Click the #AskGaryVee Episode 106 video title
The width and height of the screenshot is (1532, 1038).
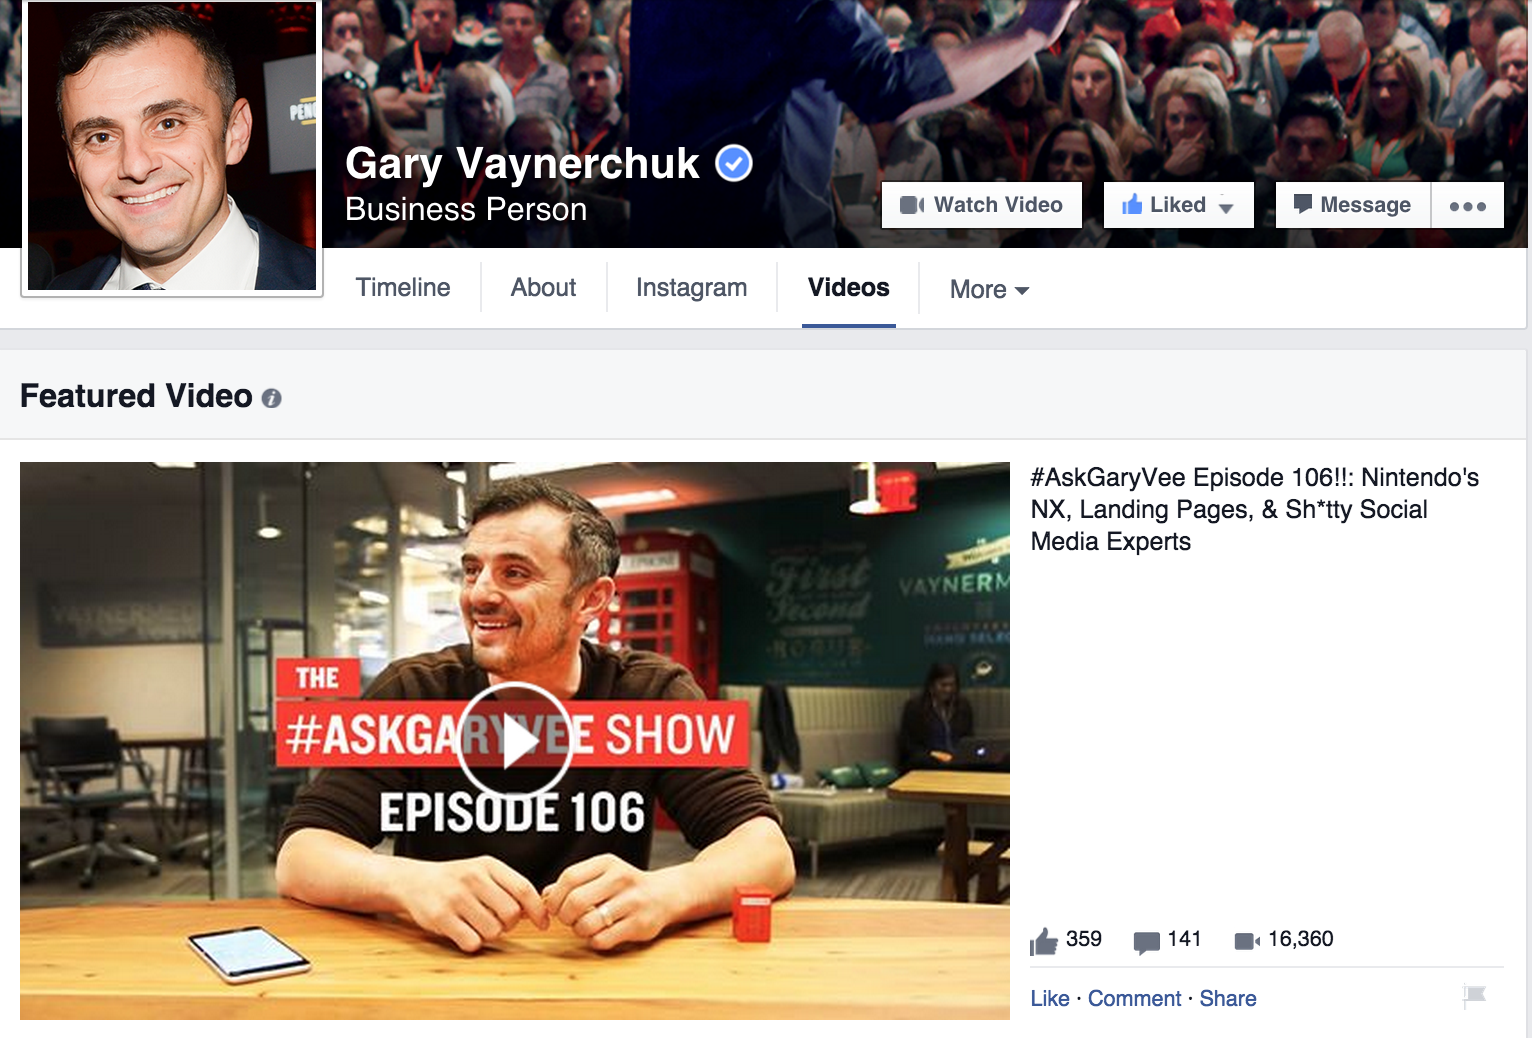point(1254,509)
